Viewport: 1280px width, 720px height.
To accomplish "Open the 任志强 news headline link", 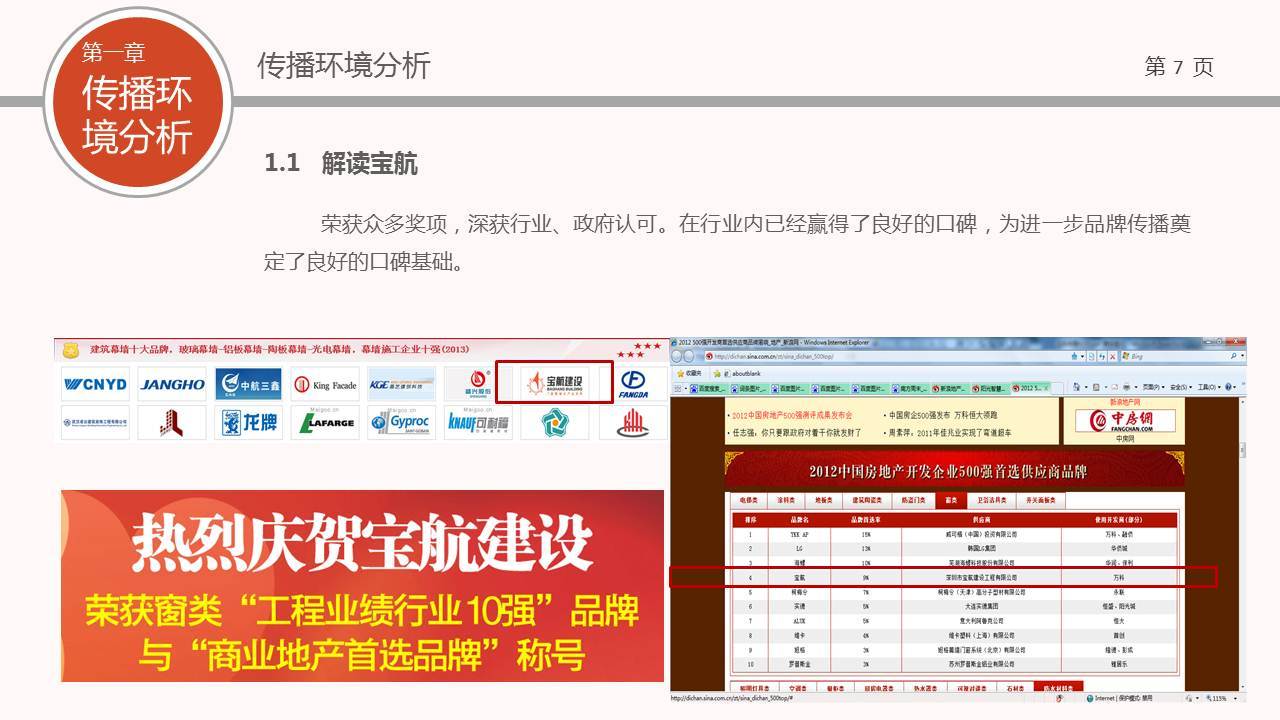I will point(796,433).
